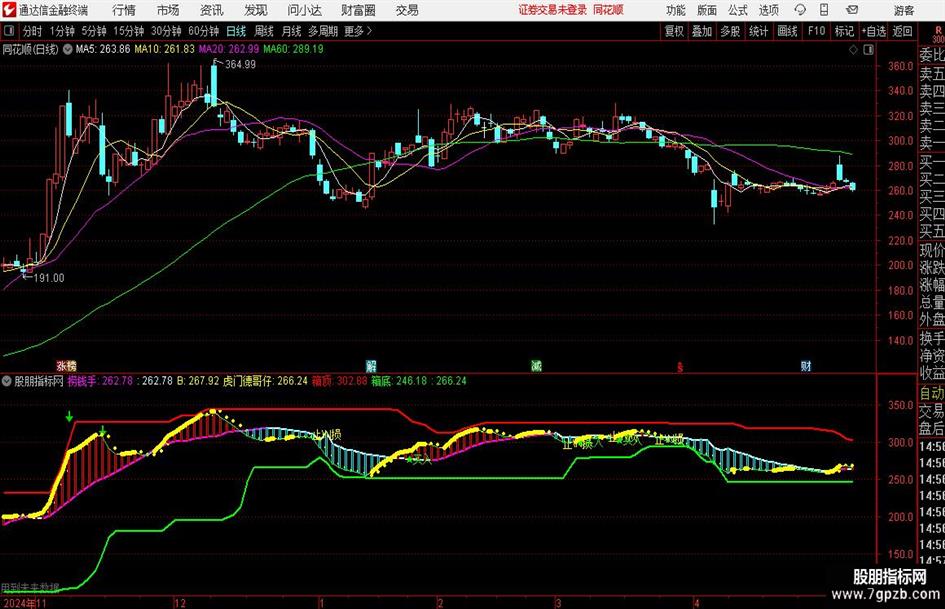Open the 选项 menu
Viewport: 945px width, 609px height.
768,10
